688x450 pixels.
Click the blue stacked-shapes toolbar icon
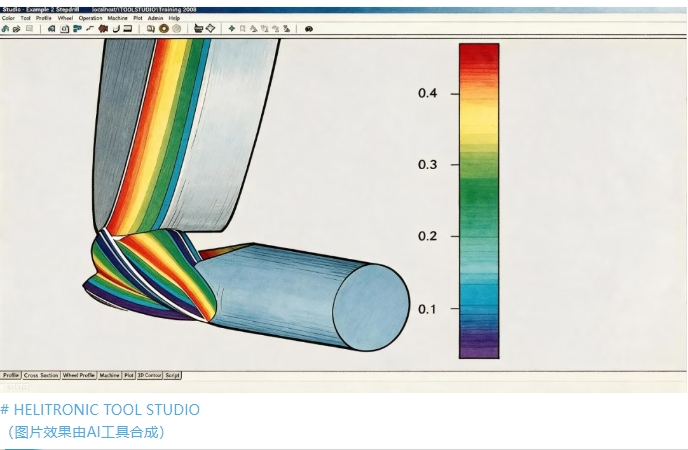point(78,29)
